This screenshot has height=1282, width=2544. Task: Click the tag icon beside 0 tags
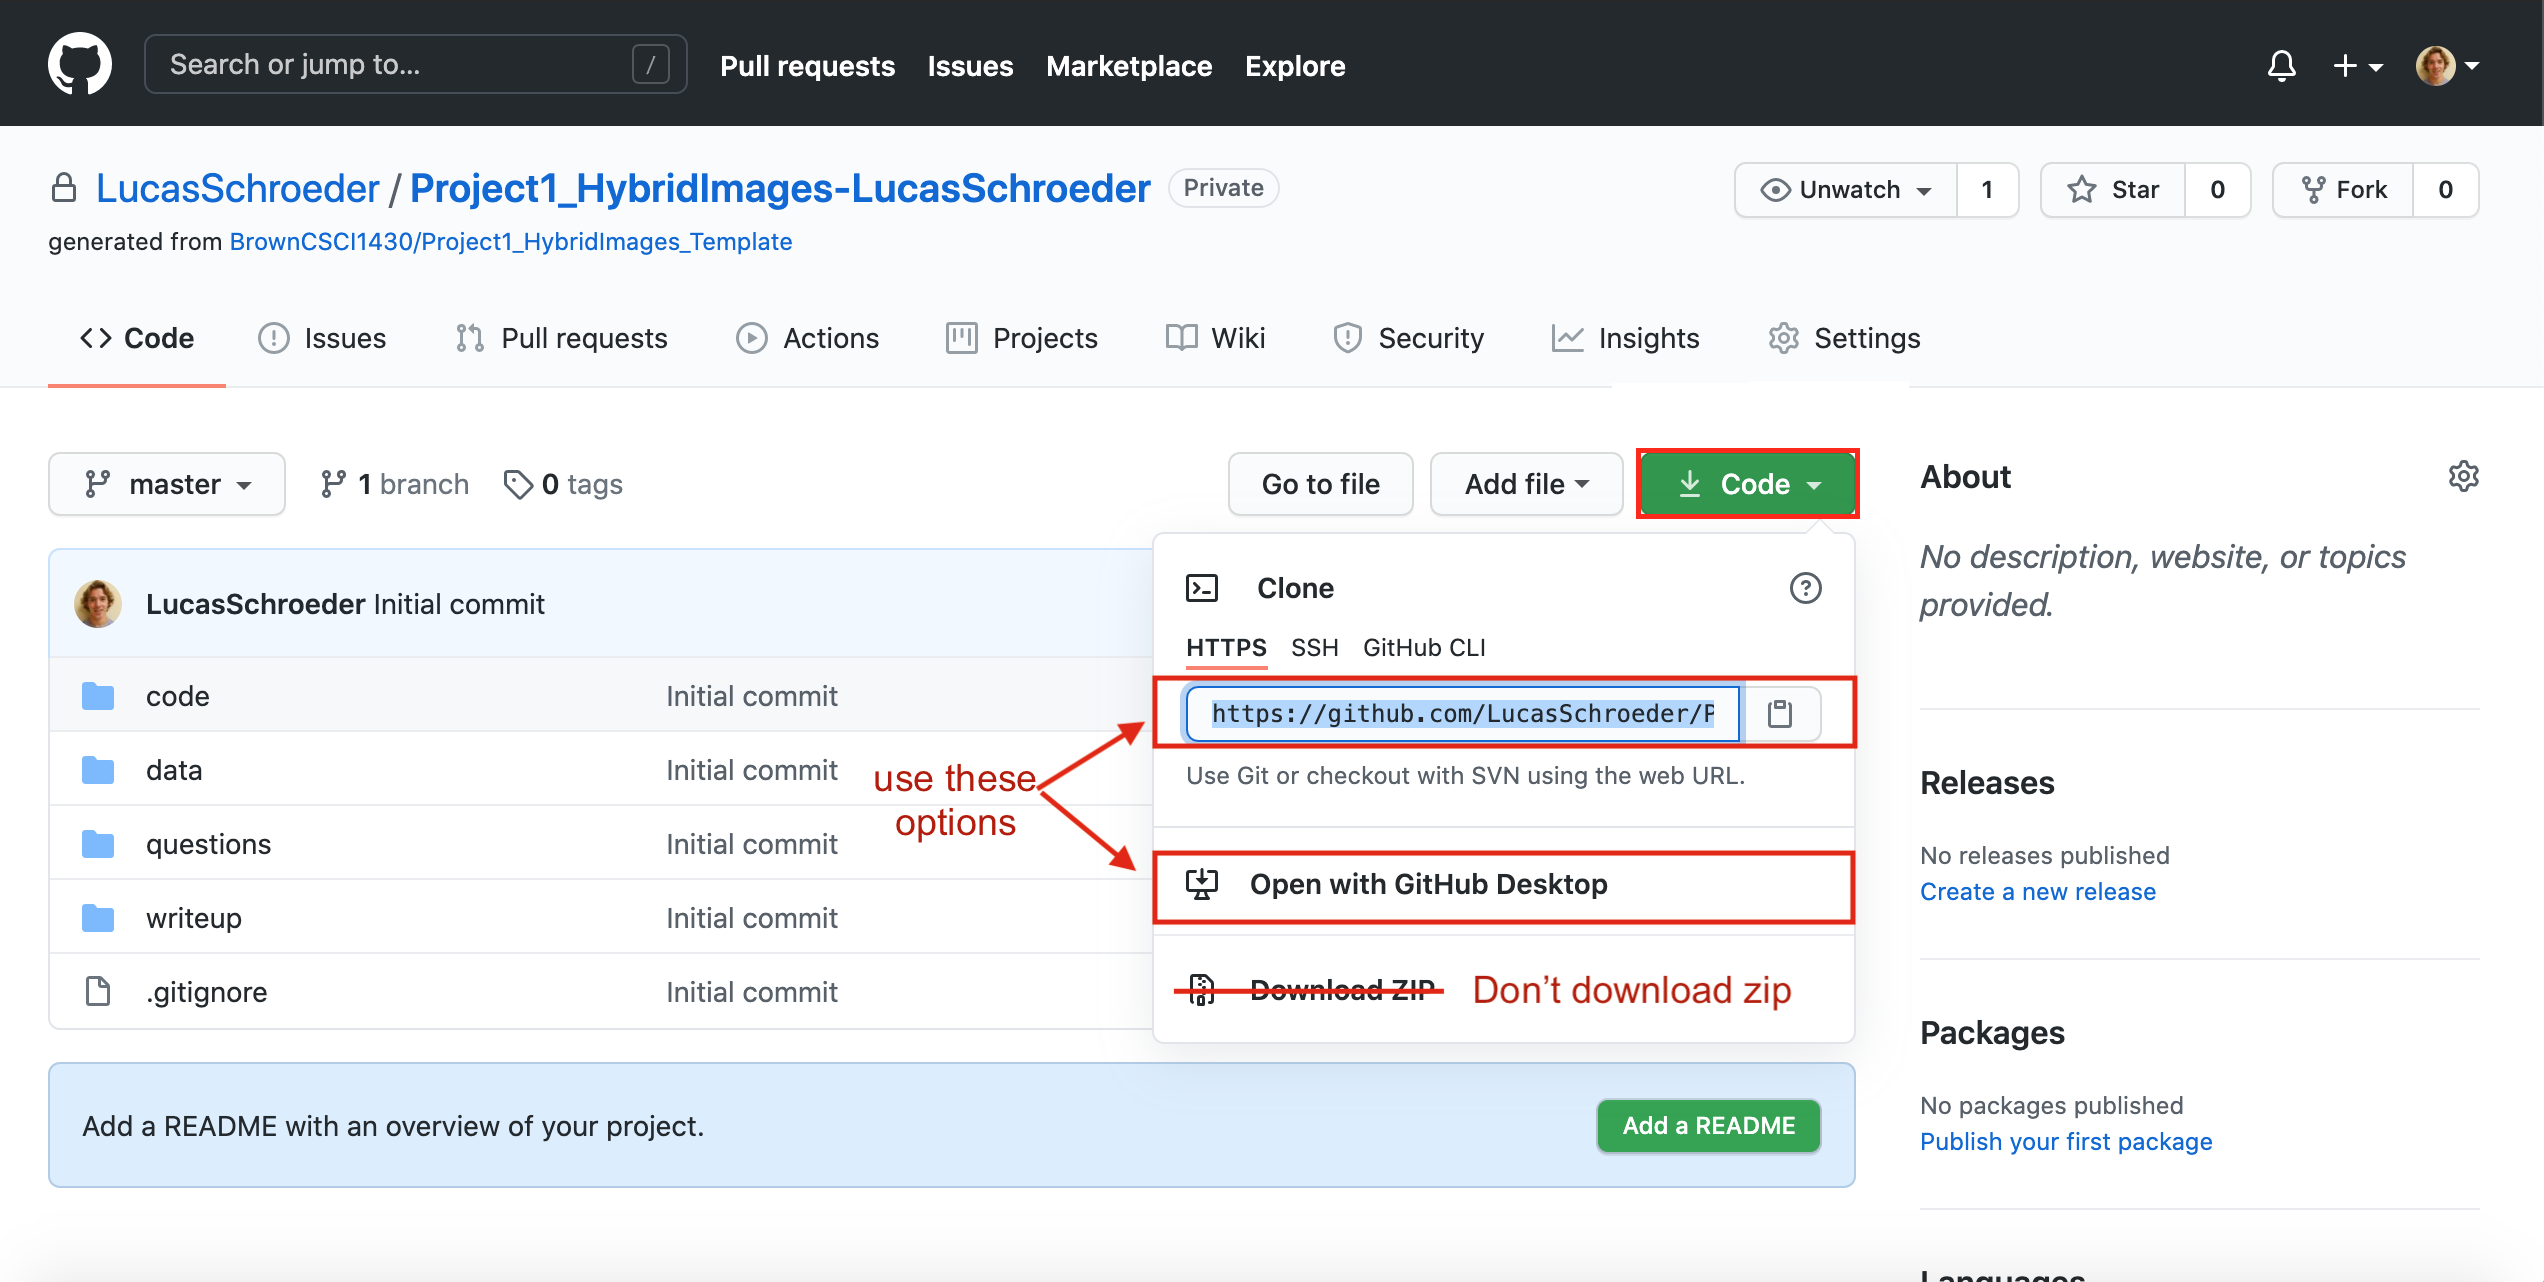tap(518, 483)
